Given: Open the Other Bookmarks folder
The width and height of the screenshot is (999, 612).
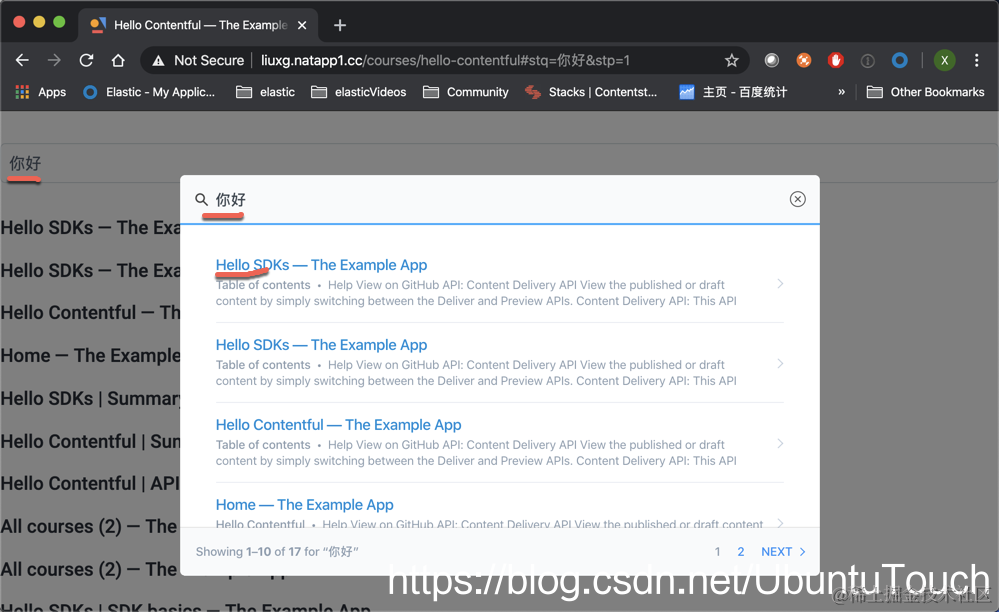Looking at the screenshot, I should 926,92.
